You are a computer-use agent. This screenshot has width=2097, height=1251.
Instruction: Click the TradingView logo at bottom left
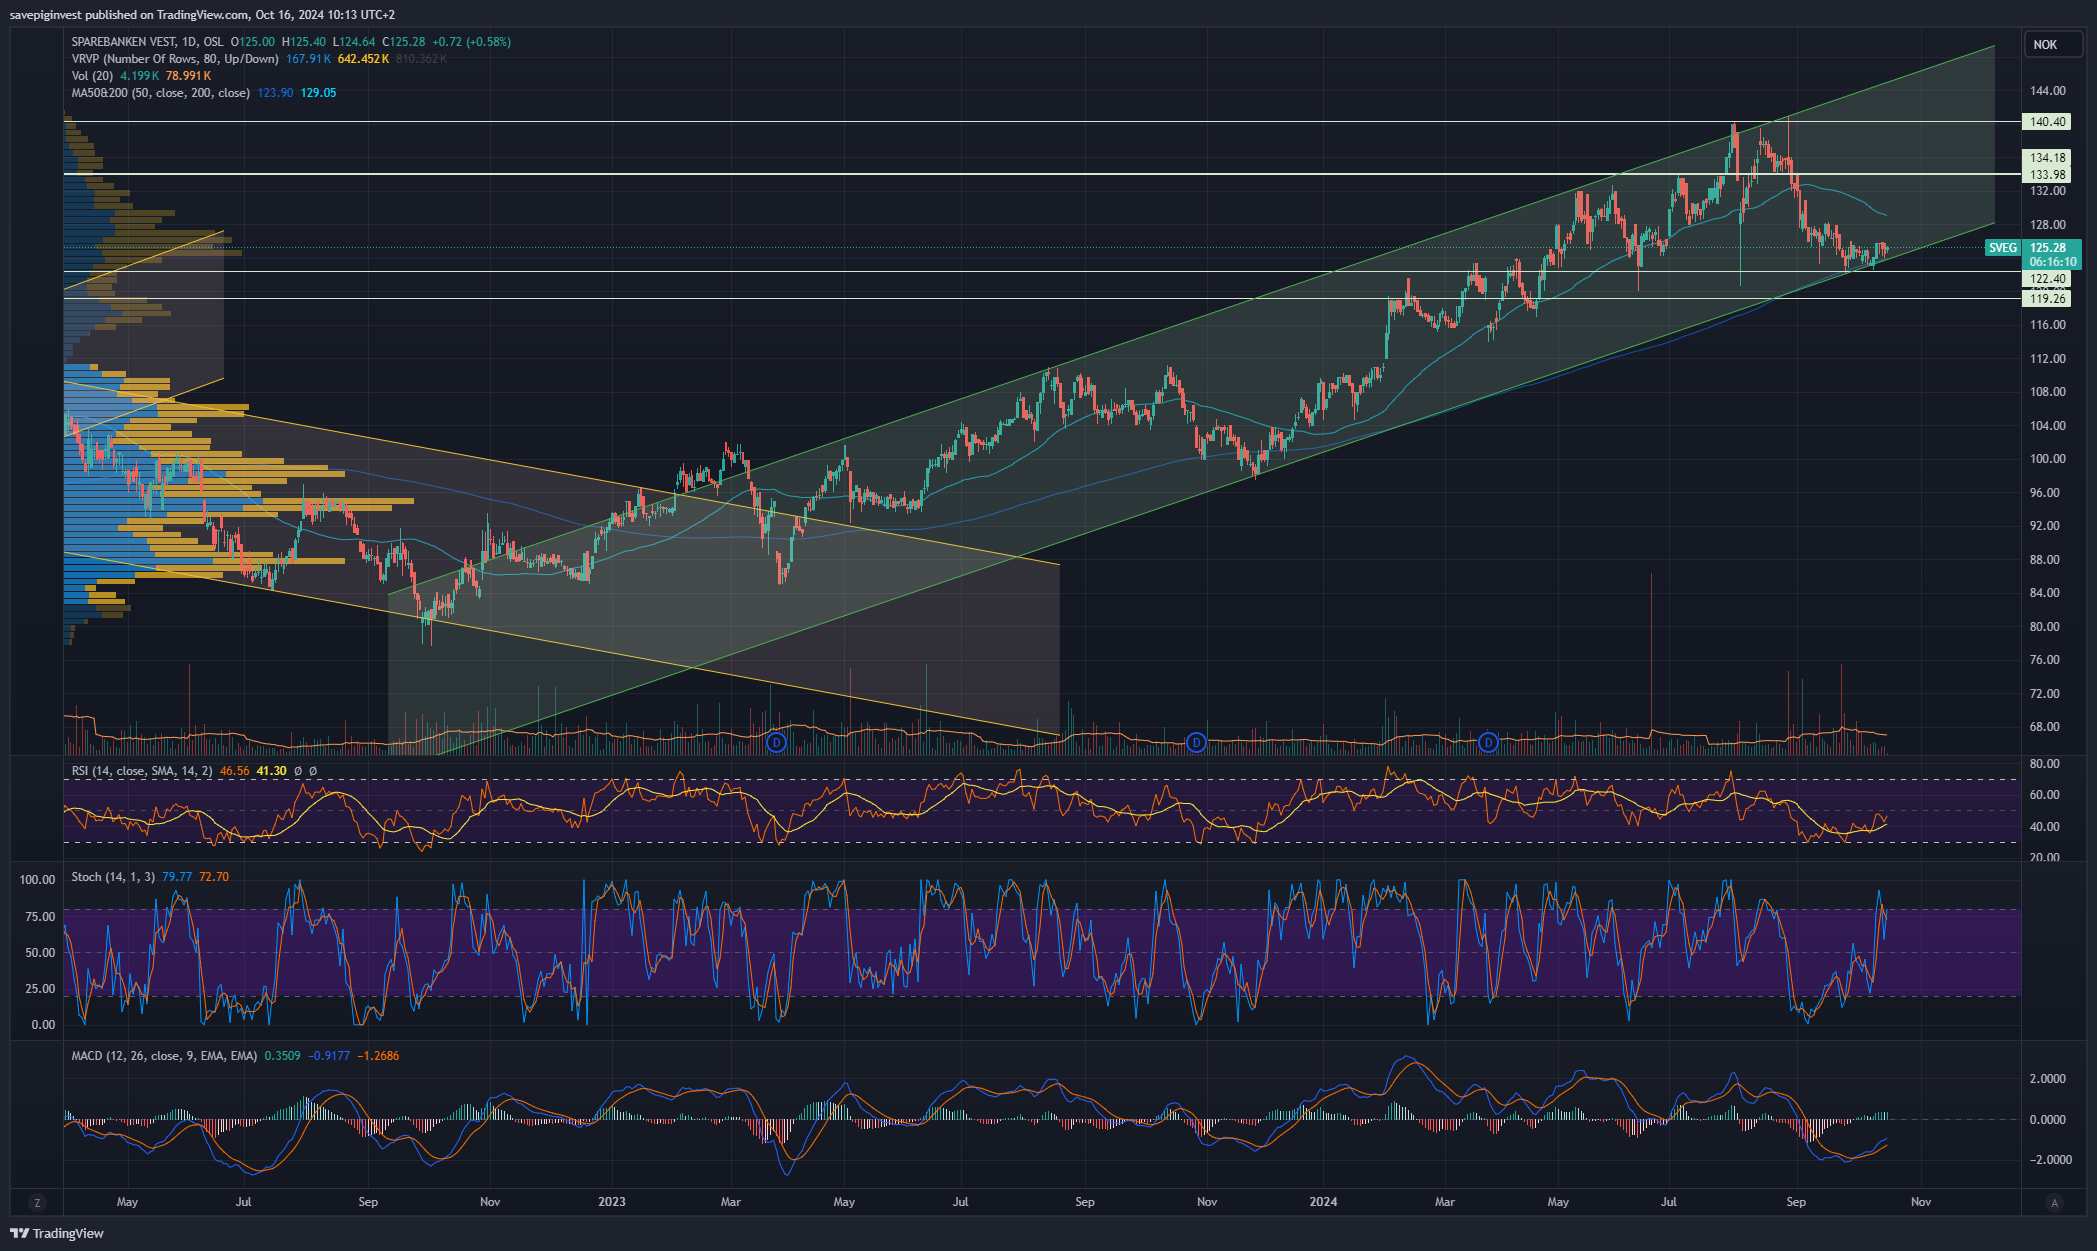[x=57, y=1233]
